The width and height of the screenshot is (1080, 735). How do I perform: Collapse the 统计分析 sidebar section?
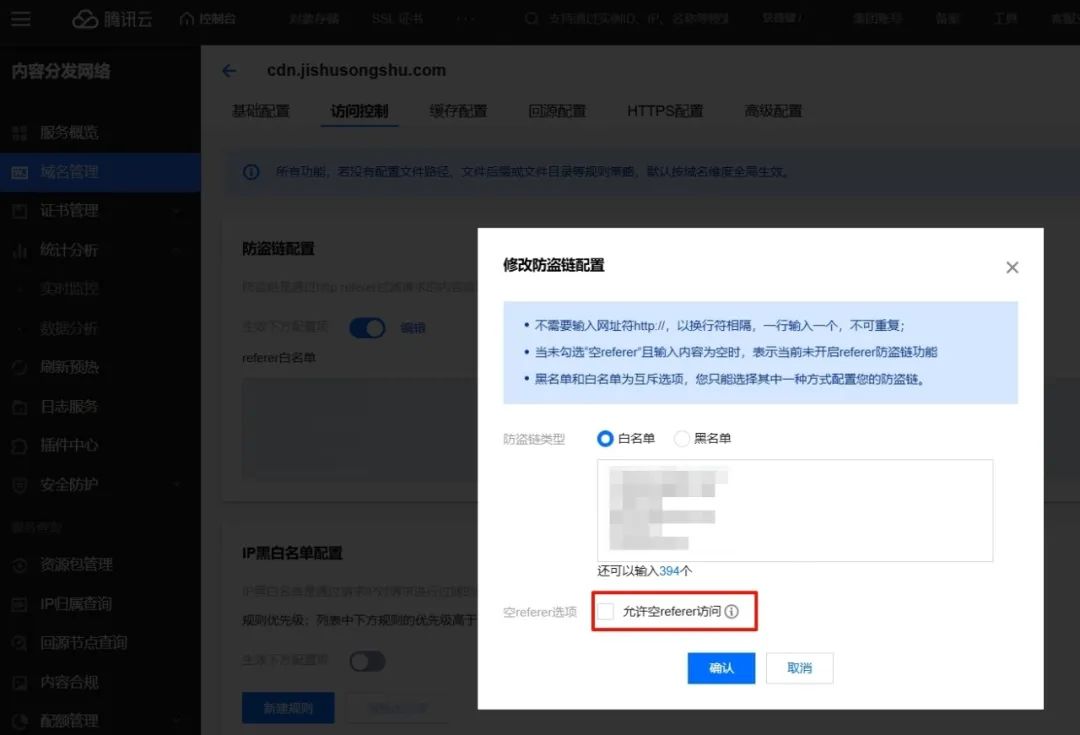click(176, 250)
